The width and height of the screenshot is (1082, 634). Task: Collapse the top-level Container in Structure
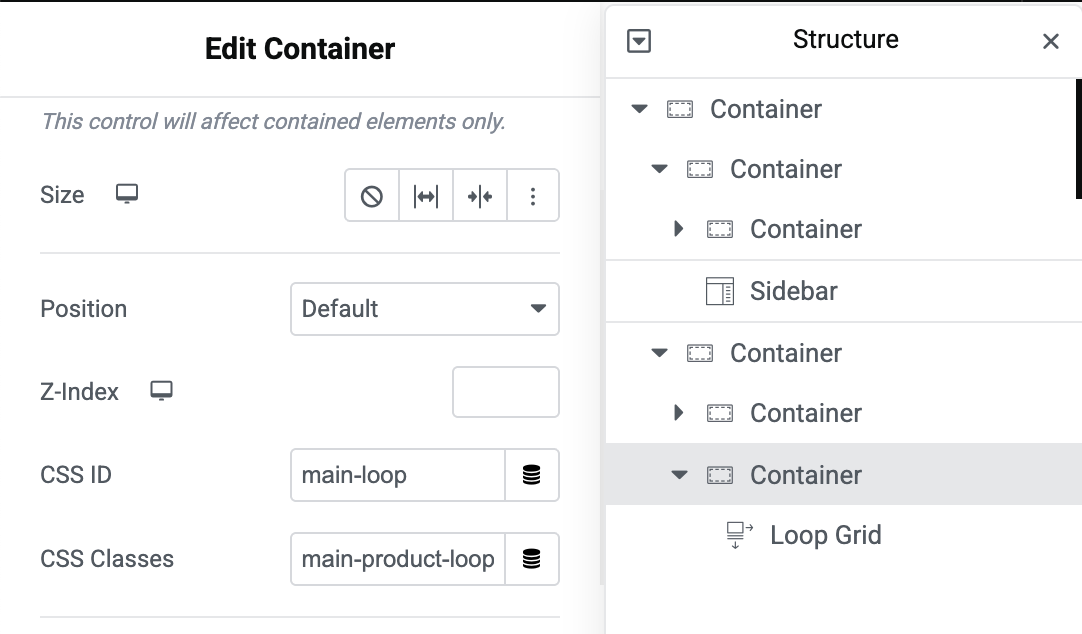[x=640, y=109]
